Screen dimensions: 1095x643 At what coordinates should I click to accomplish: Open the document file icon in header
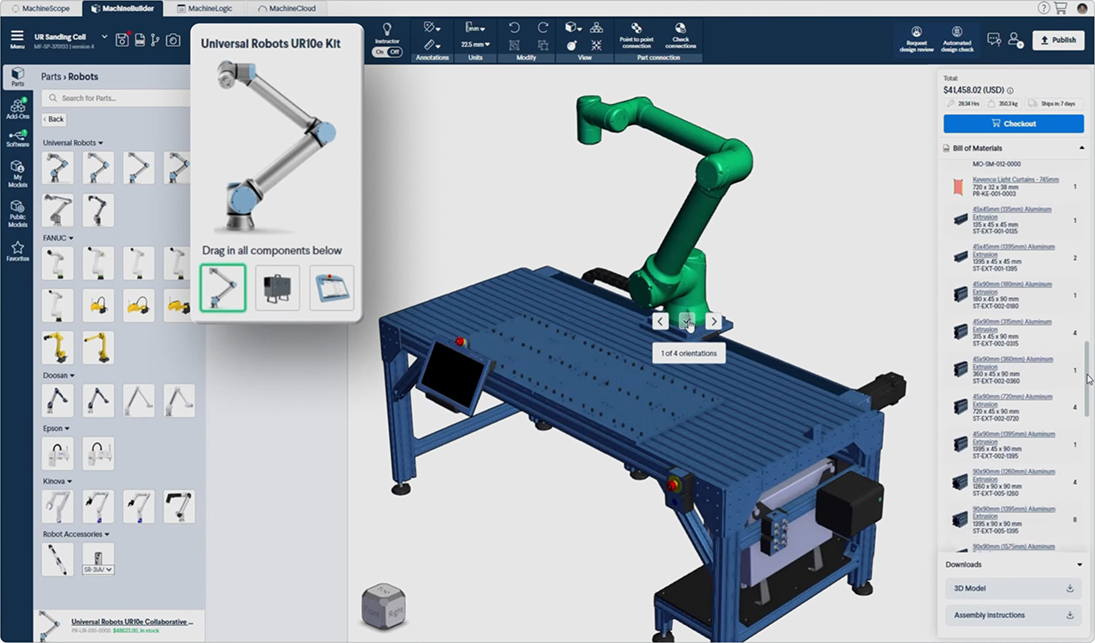pos(140,40)
